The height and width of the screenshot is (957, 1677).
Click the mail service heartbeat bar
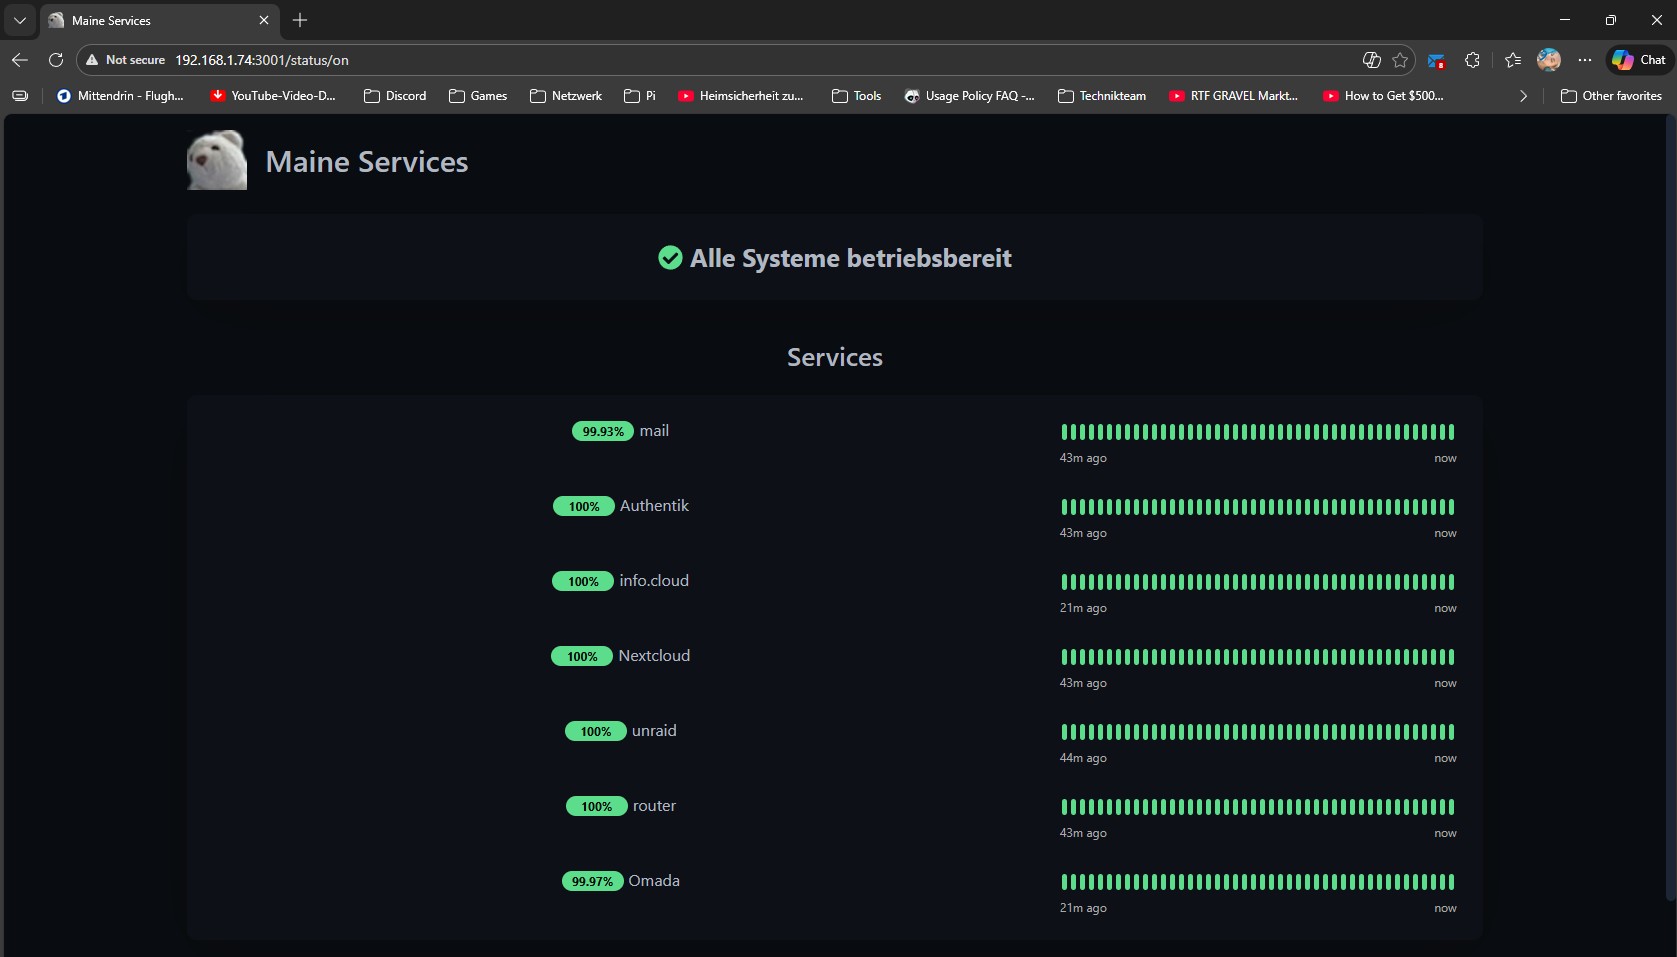pyautogui.click(x=1257, y=432)
